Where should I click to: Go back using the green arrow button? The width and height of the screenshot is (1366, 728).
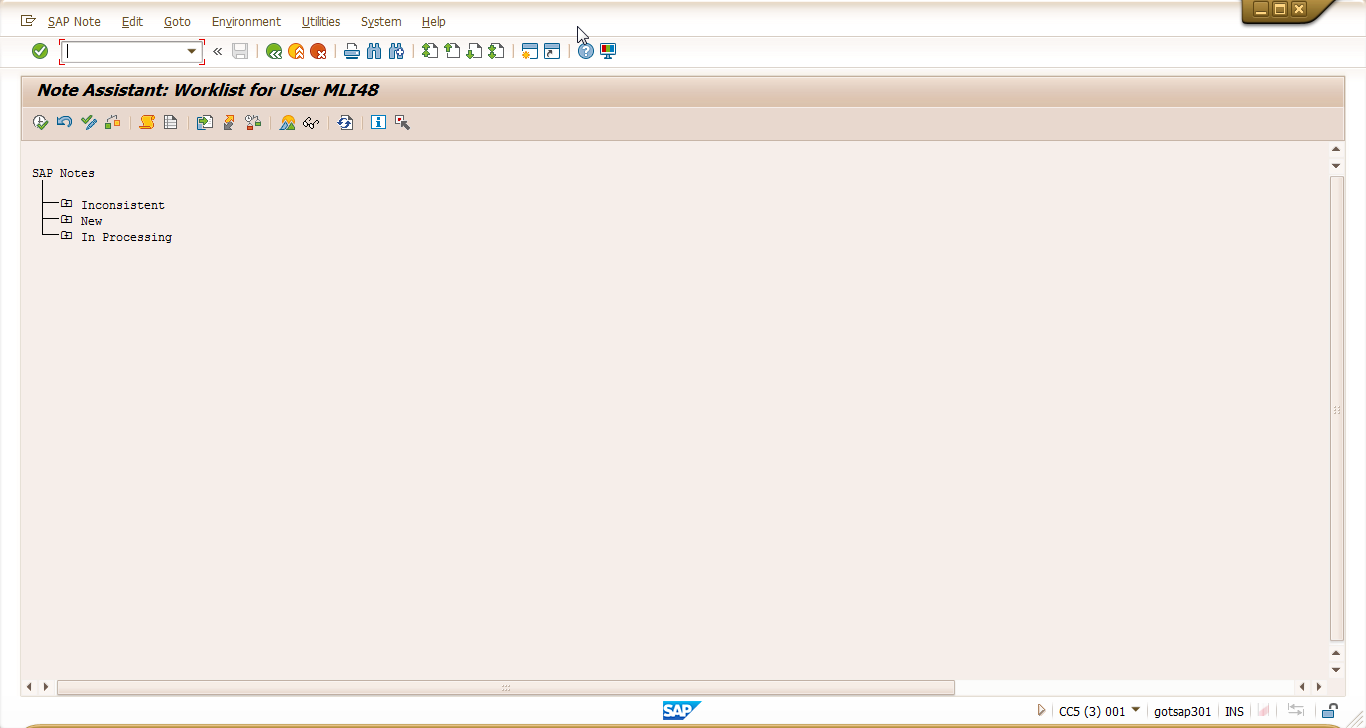pyautogui.click(x=273, y=50)
